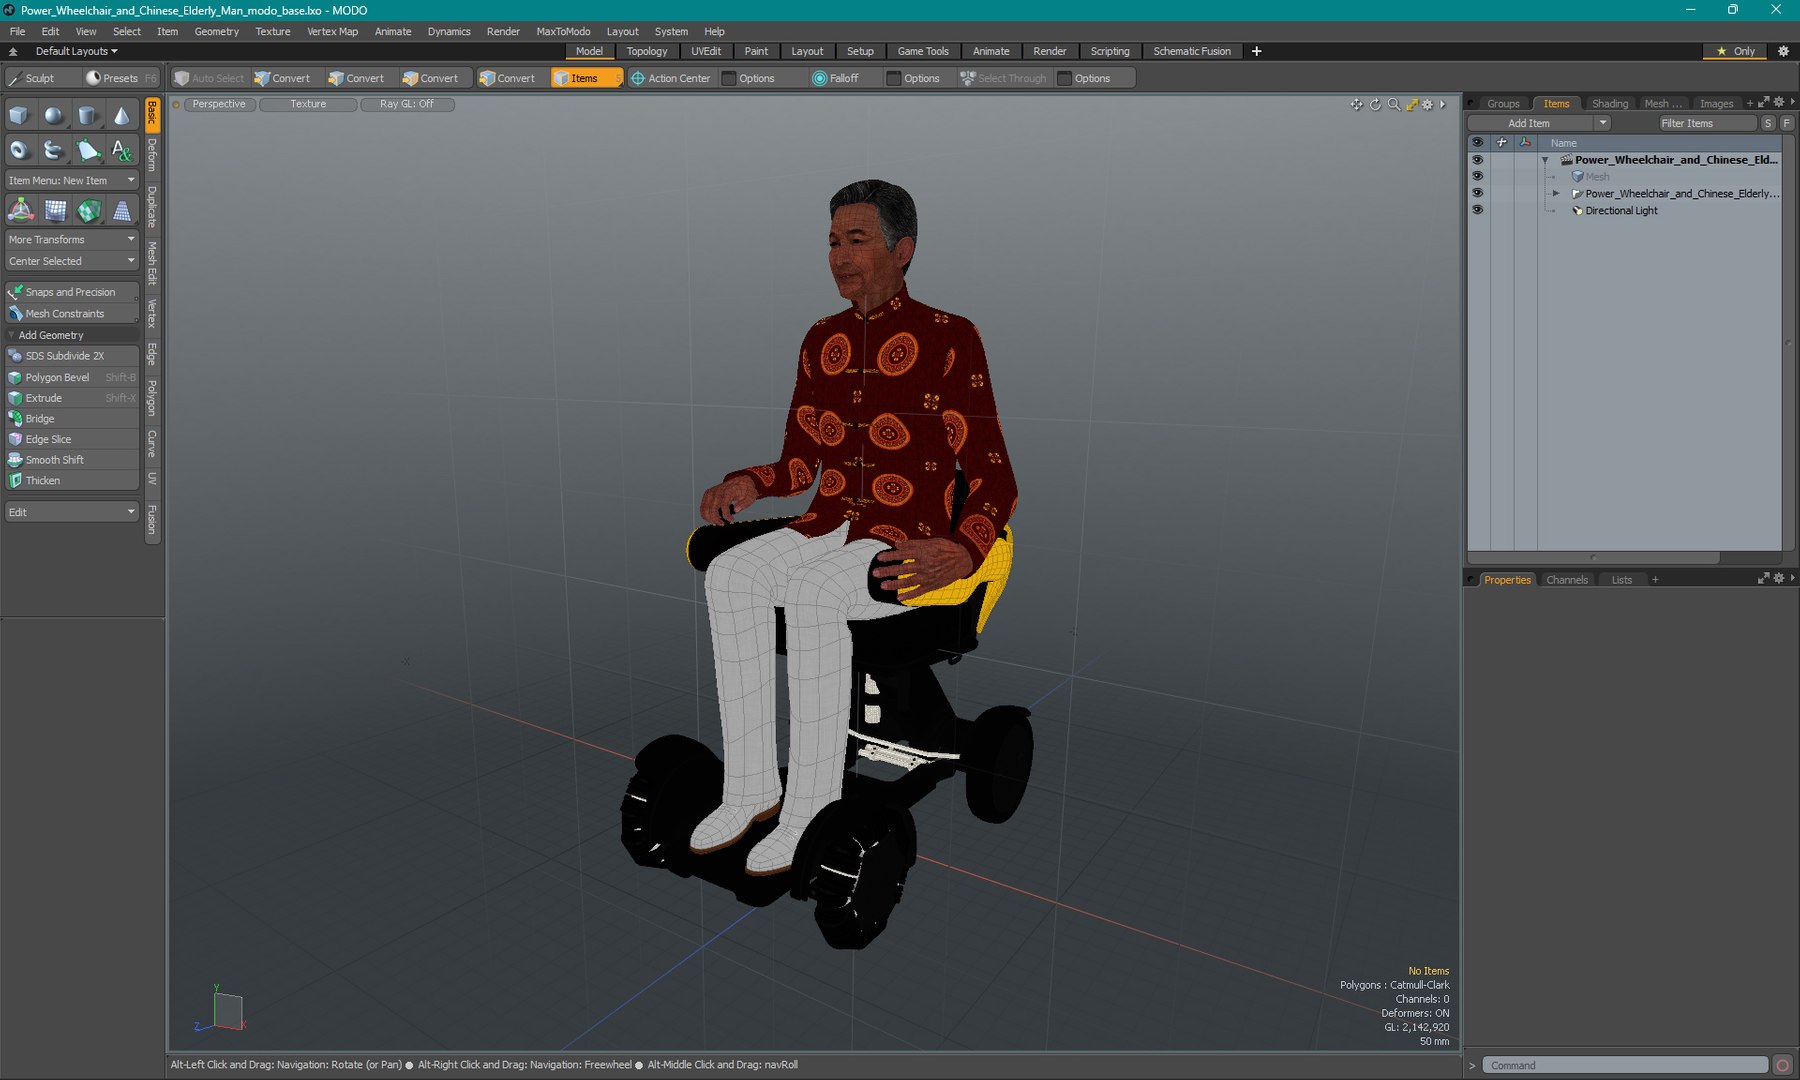This screenshot has height=1080, width=1800.
Task: Select the Text tool icon
Action: [x=122, y=150]
